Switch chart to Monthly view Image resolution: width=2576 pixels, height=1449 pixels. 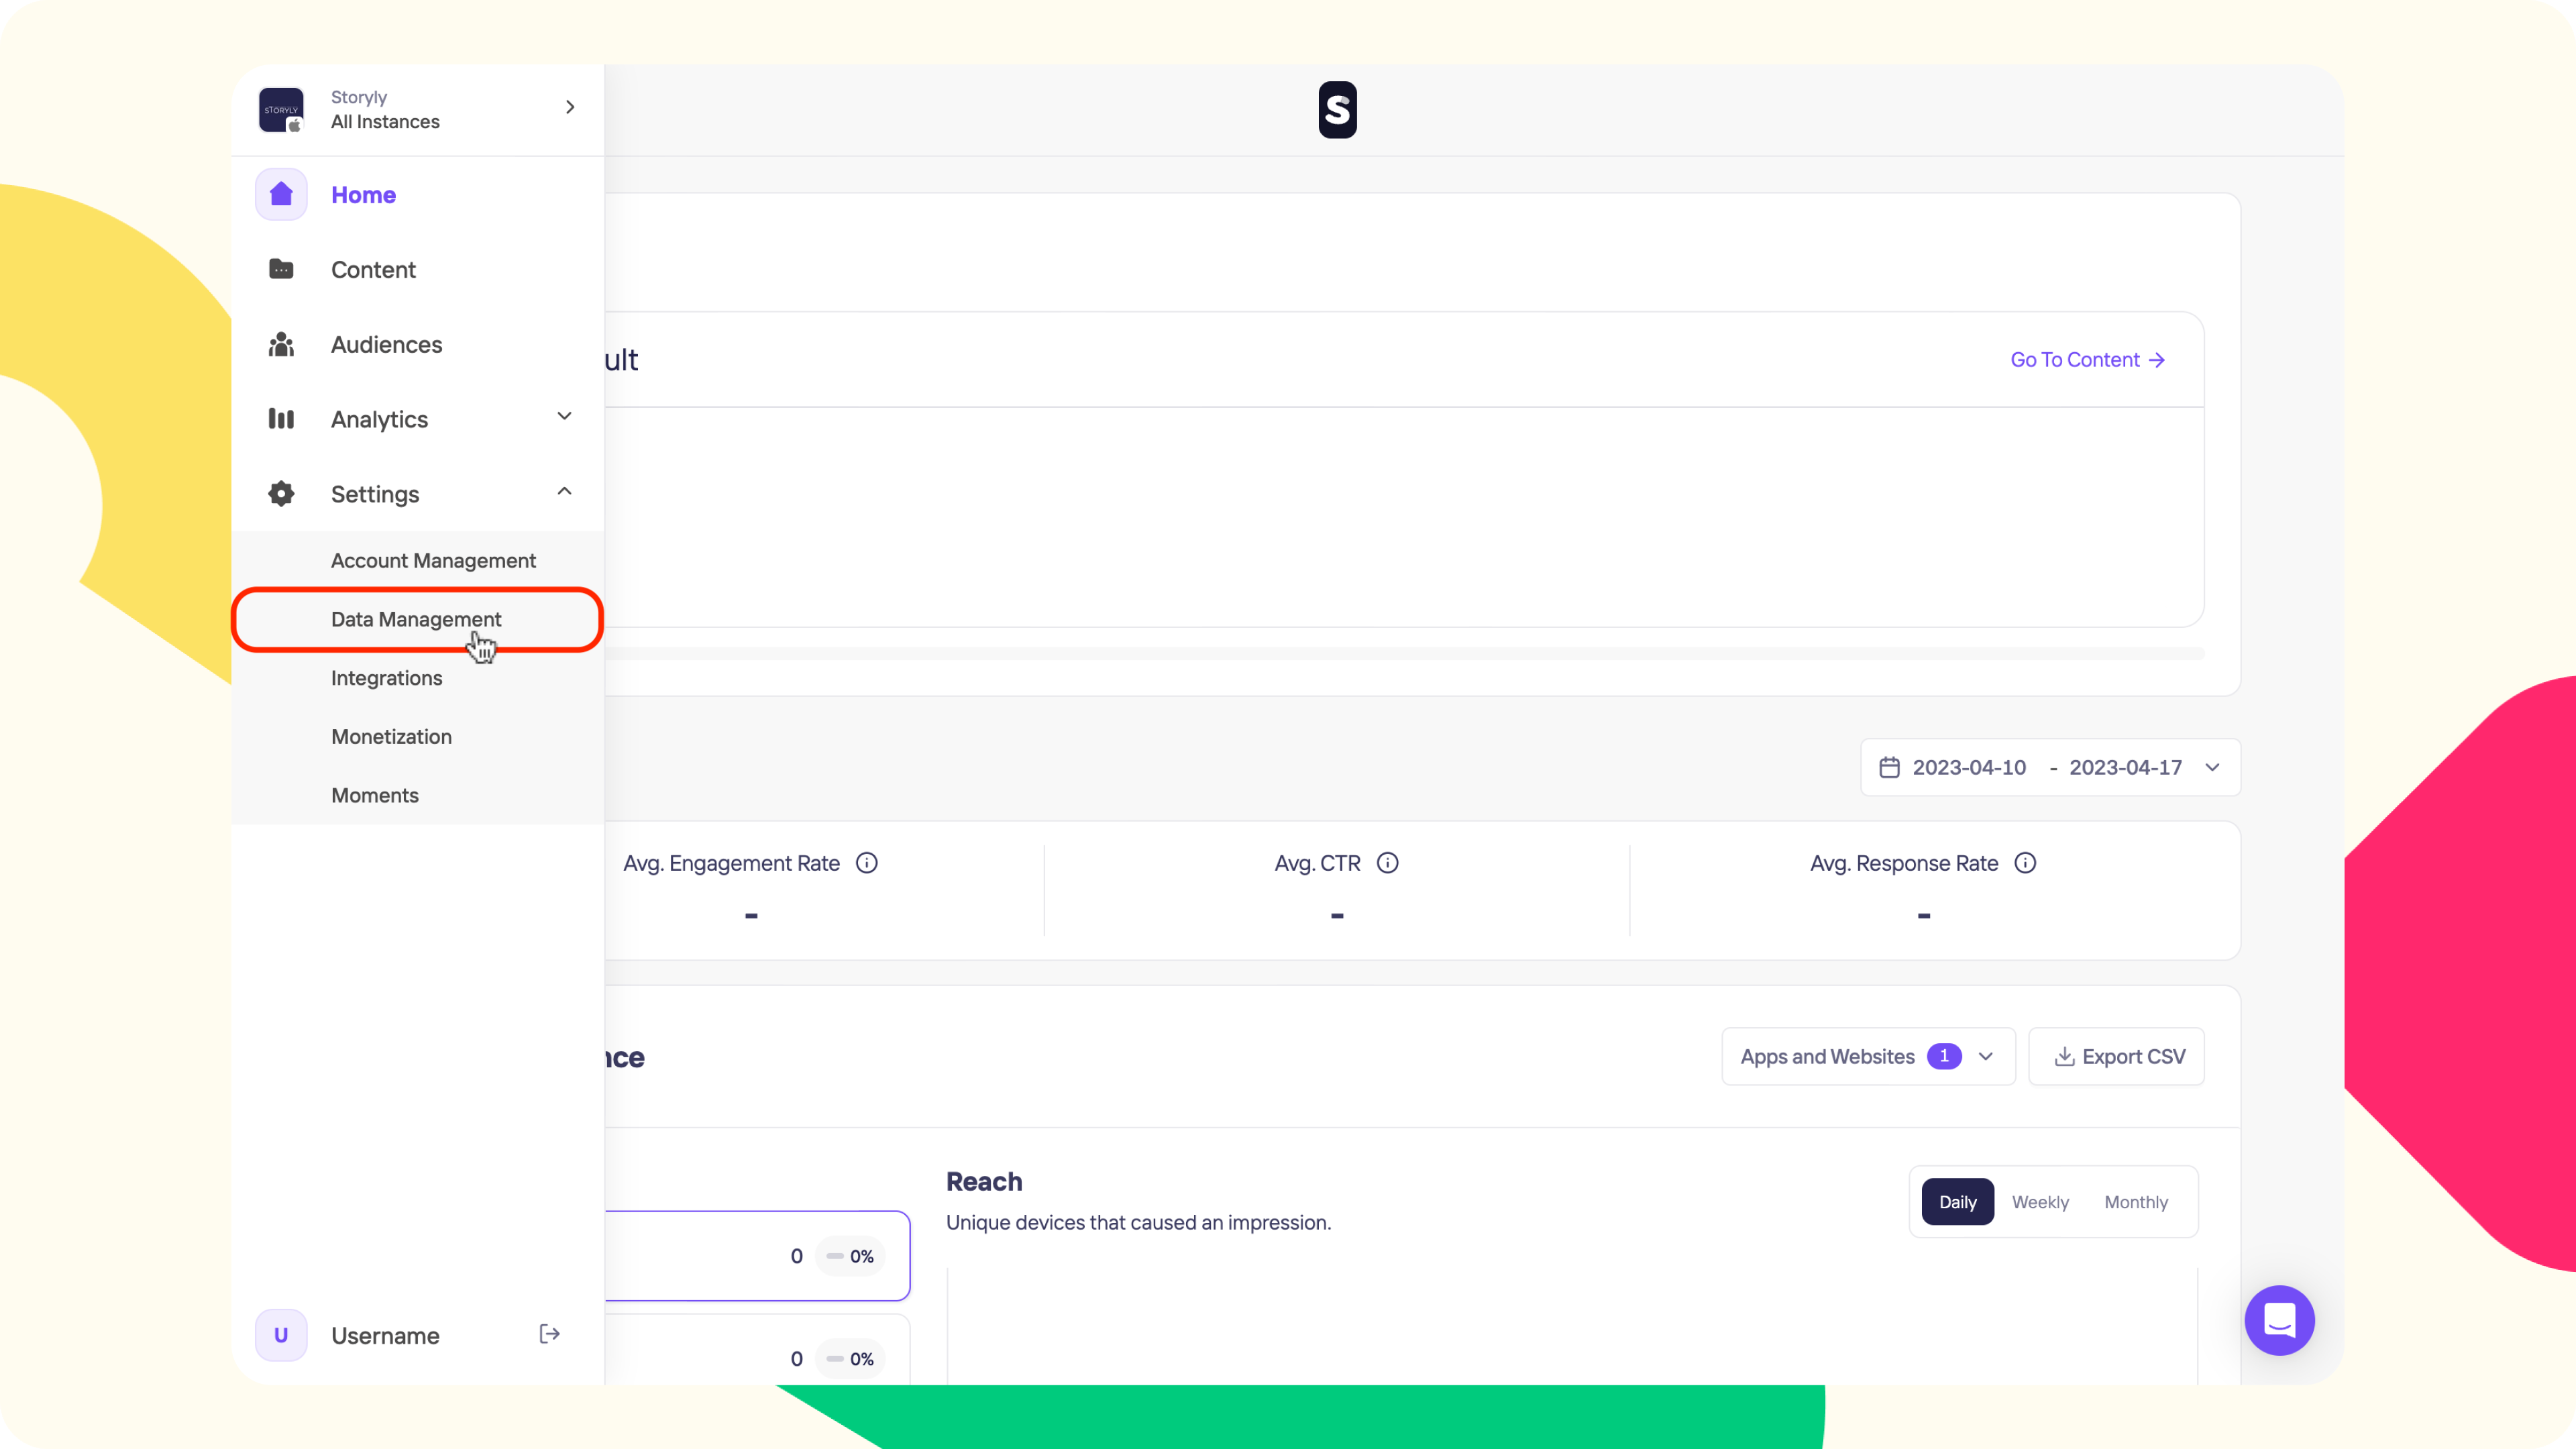2136,1202
